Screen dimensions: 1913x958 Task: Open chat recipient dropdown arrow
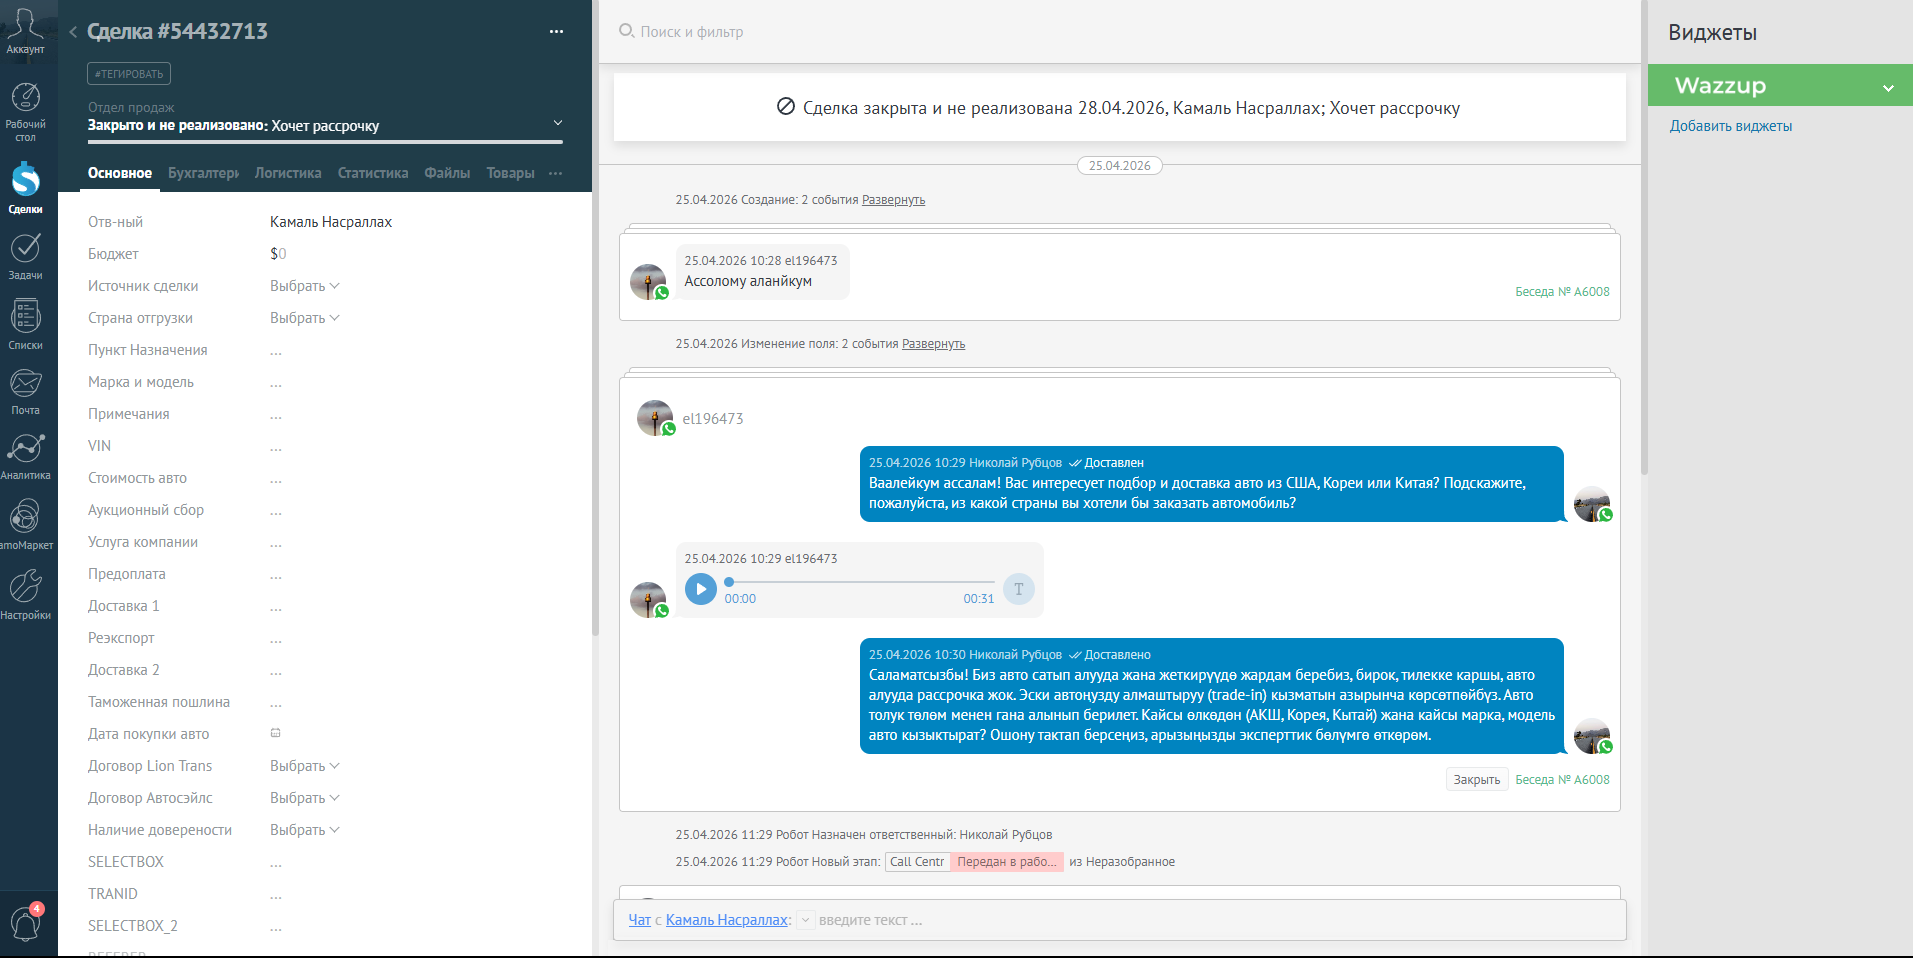click(806, 920)
